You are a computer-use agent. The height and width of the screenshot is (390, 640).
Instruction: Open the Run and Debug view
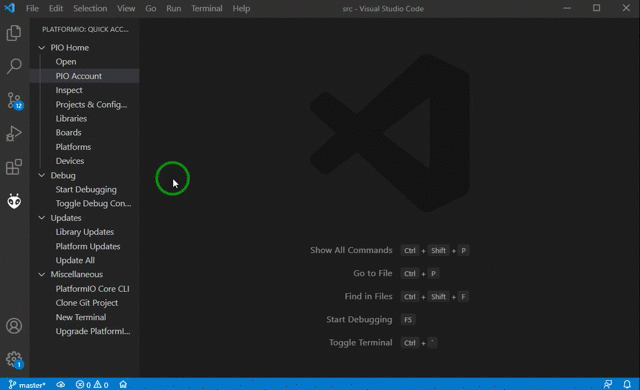point(14,133)
